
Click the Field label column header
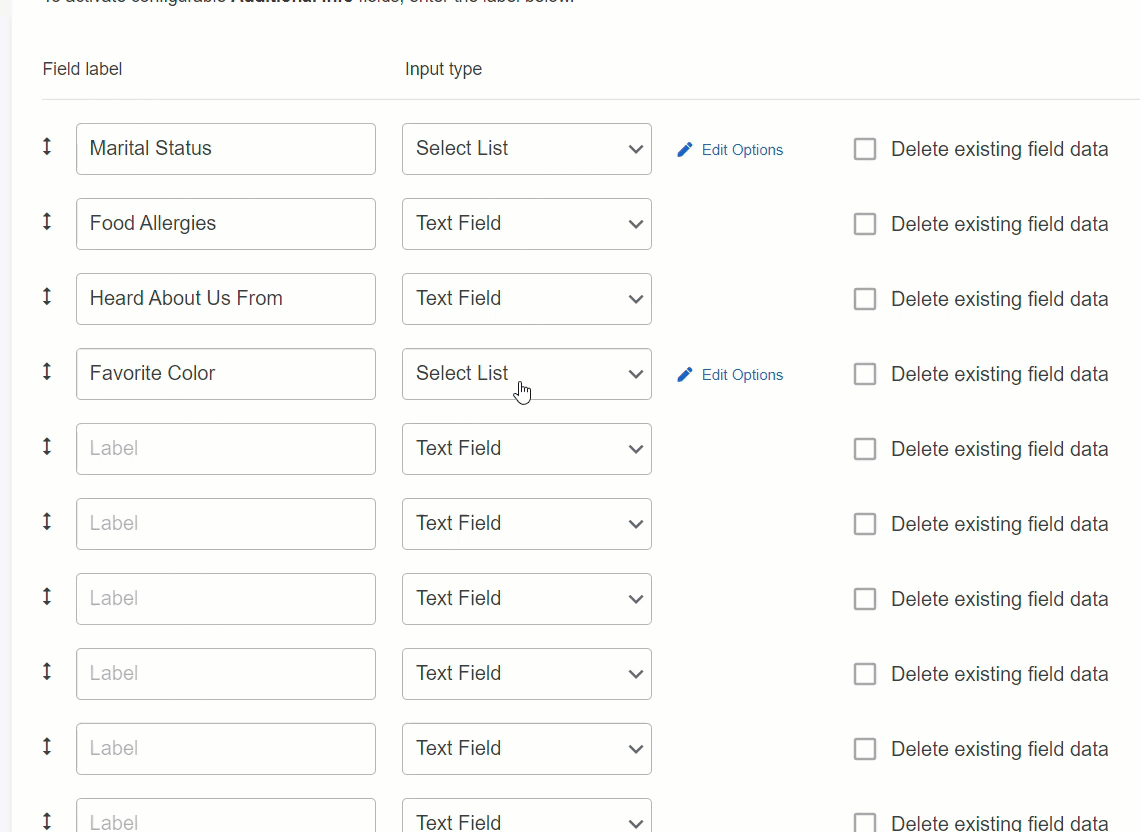pyautogui.click(x=82, y=68)
